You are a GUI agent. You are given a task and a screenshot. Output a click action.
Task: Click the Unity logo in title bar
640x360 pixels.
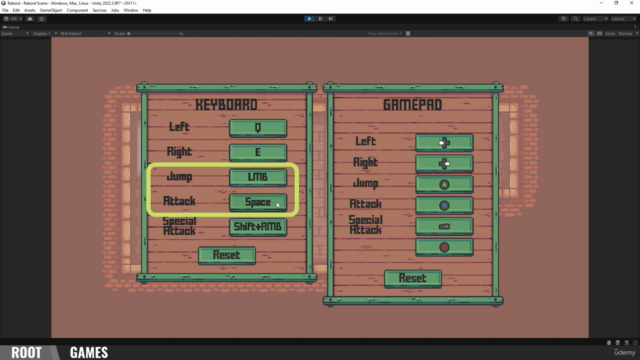coord(3,3)
